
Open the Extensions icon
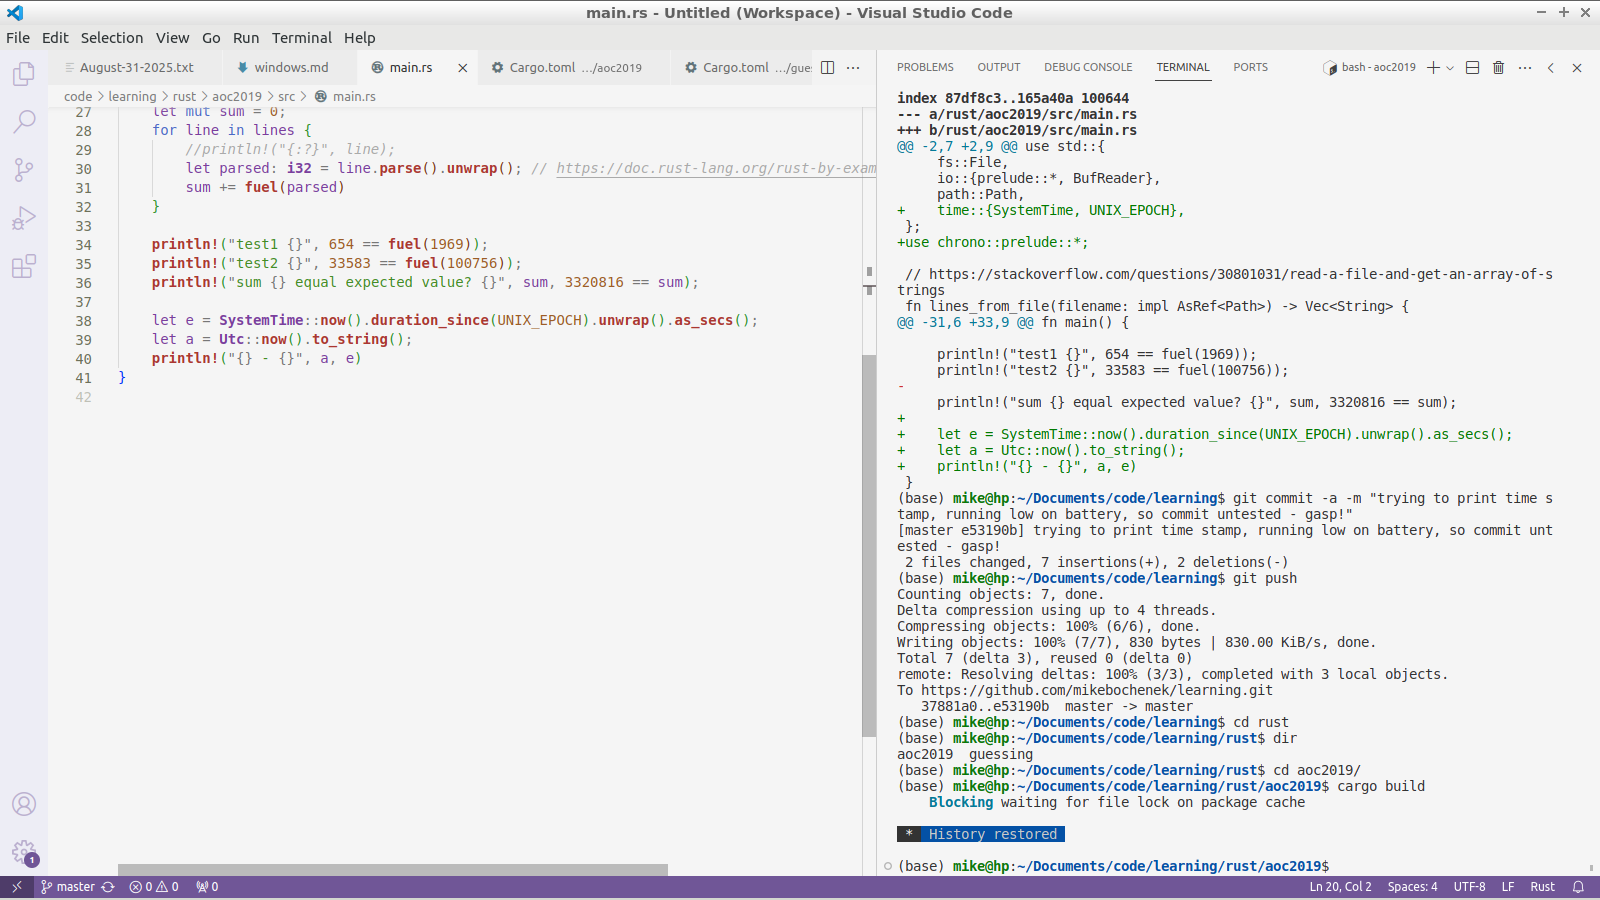pyautogui.click(x=23, y=266)
